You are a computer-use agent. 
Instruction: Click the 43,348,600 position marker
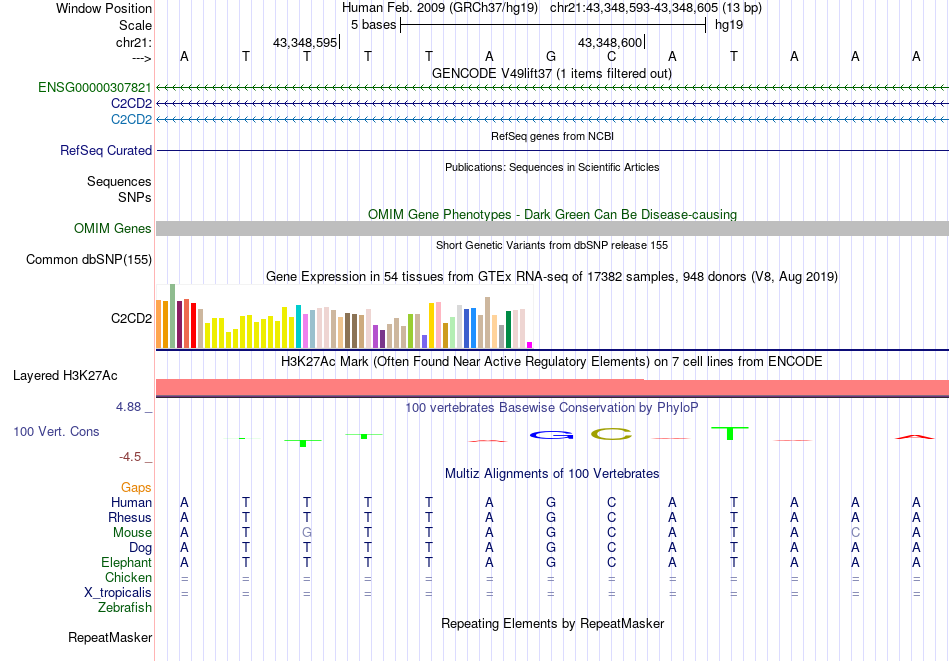(x=610, y=42)
